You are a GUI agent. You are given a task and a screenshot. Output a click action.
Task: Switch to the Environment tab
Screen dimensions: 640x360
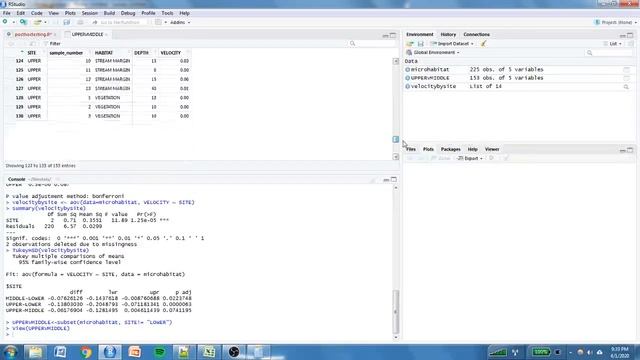[420, 34]
